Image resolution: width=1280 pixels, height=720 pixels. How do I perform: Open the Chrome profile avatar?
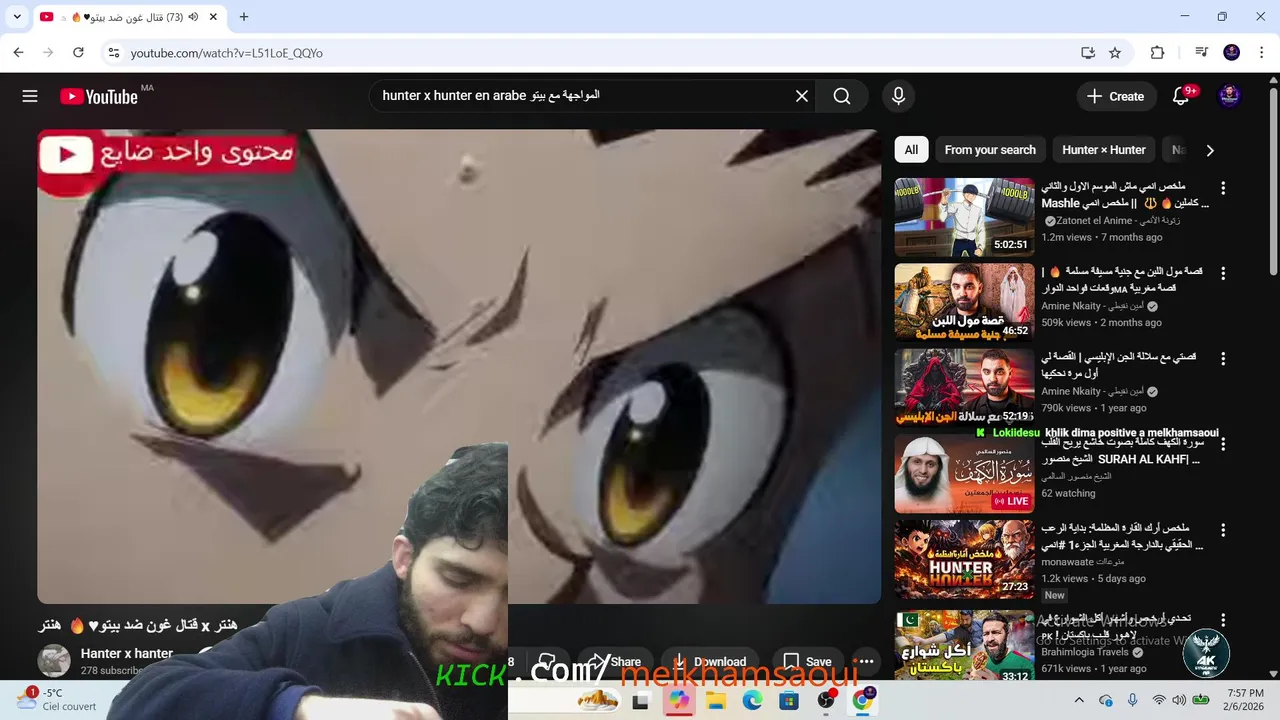click(x=1232, y=53)
